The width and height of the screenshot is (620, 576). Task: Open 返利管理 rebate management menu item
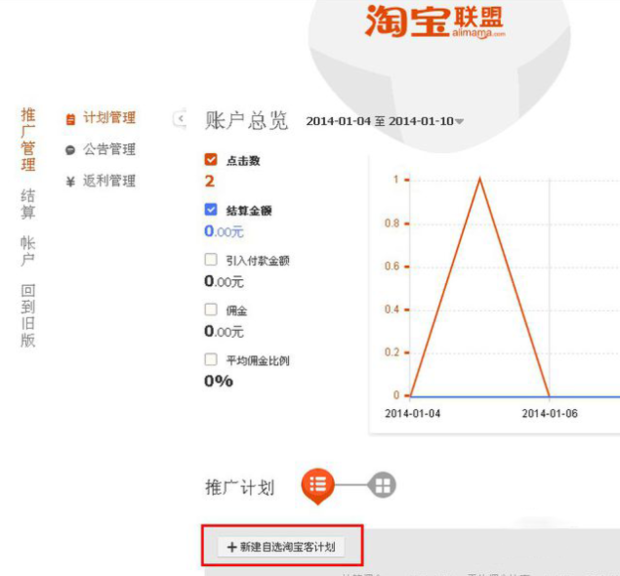pyautogui.click(x=109, y=181)
